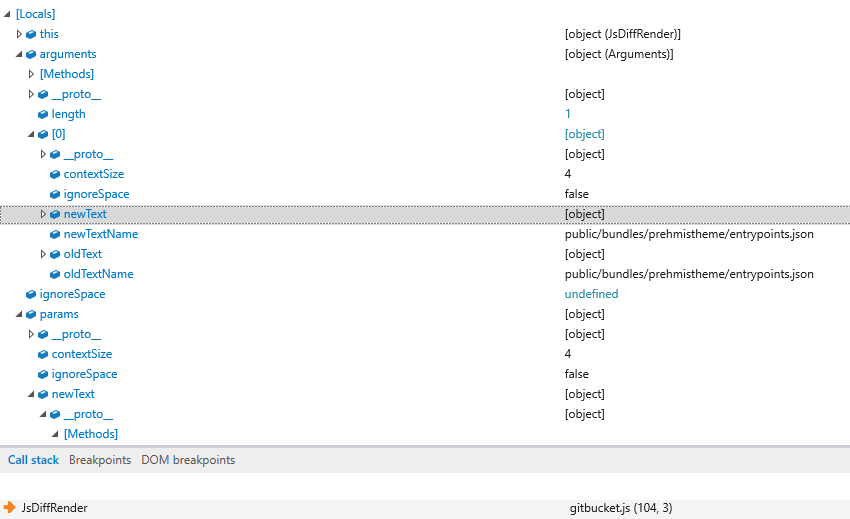Click the blue [object] value of [0]
Screen dimensions: 850x519
(584, 134)
